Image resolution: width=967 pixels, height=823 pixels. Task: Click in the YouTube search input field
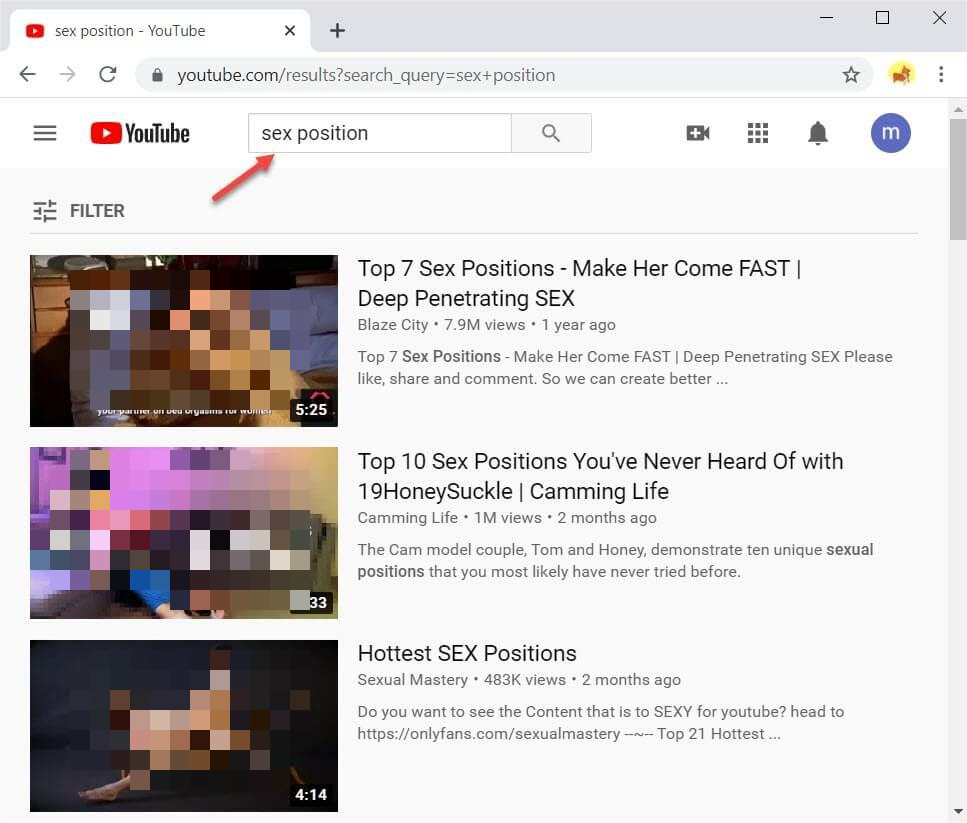(x=380, y=133)
